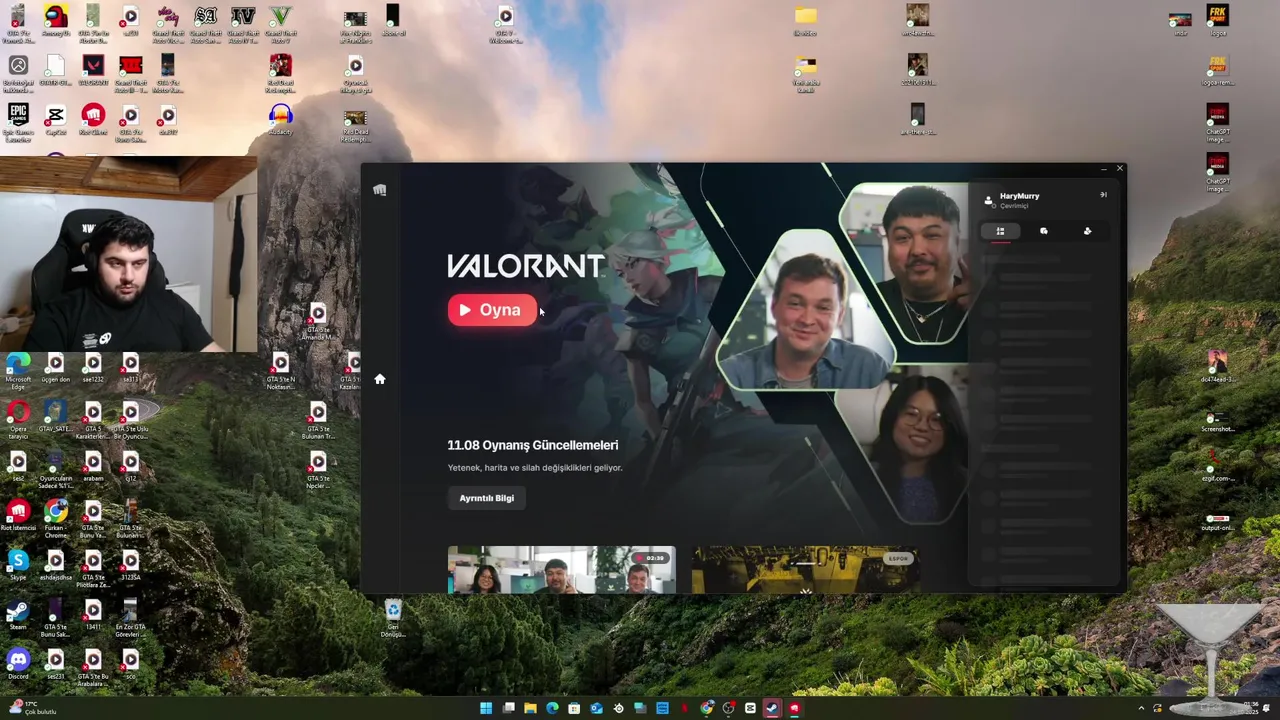This screenshot has height=720, width=1280.
Task: Click the add friend icon in the social panel
Action: pos(1088,231)
